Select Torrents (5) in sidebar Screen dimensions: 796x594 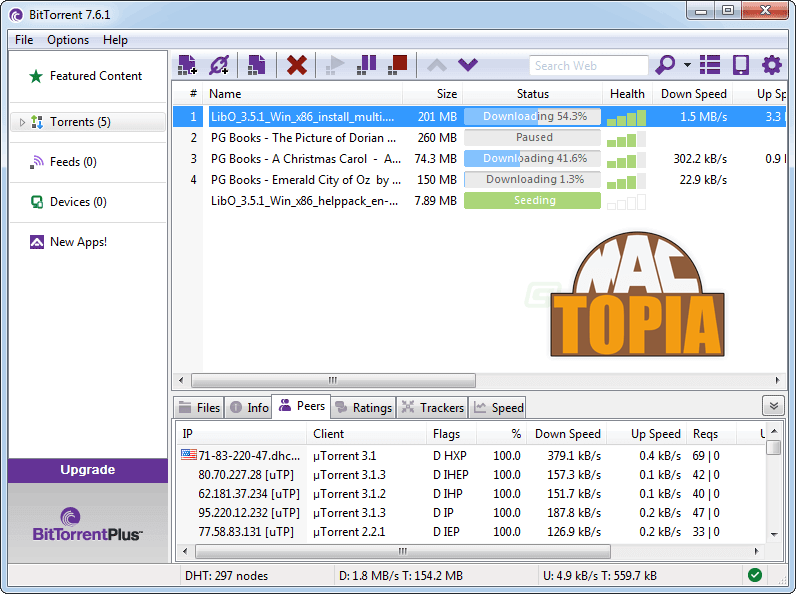pos(88,122)
